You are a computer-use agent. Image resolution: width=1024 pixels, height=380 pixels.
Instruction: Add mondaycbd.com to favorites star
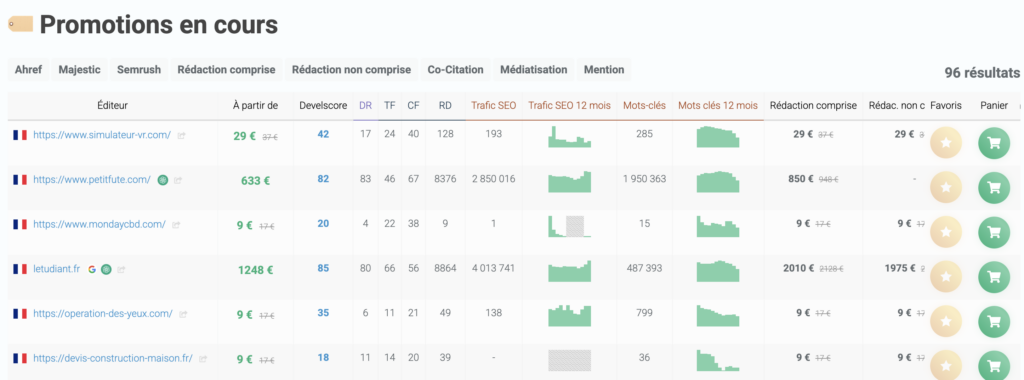(x=945, y=232)
